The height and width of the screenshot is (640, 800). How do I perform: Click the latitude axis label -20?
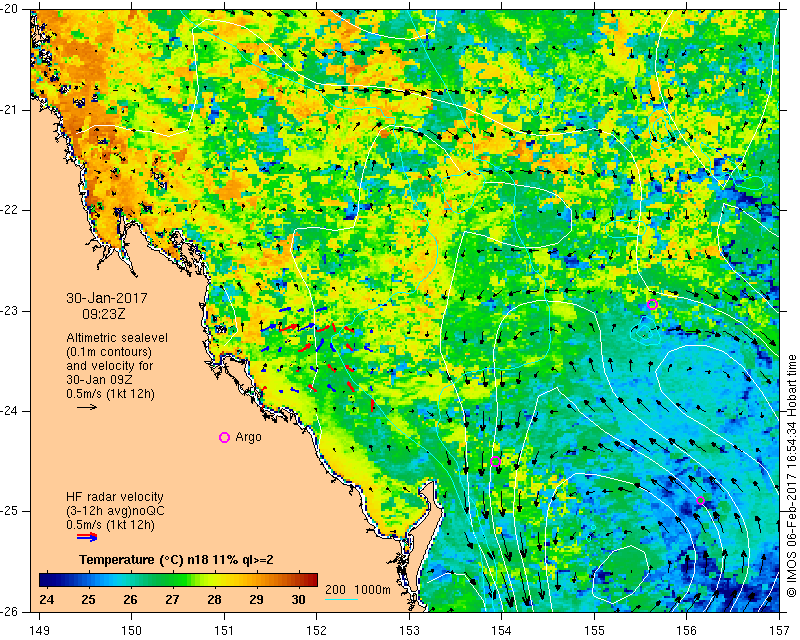[10, 10]
